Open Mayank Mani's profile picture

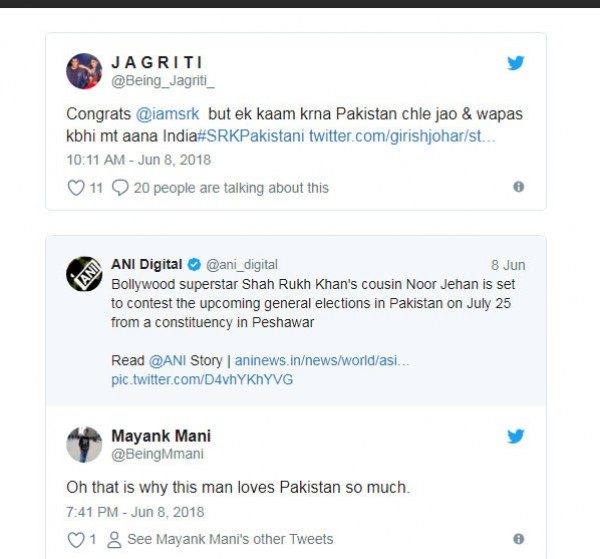tap(84, 445)
